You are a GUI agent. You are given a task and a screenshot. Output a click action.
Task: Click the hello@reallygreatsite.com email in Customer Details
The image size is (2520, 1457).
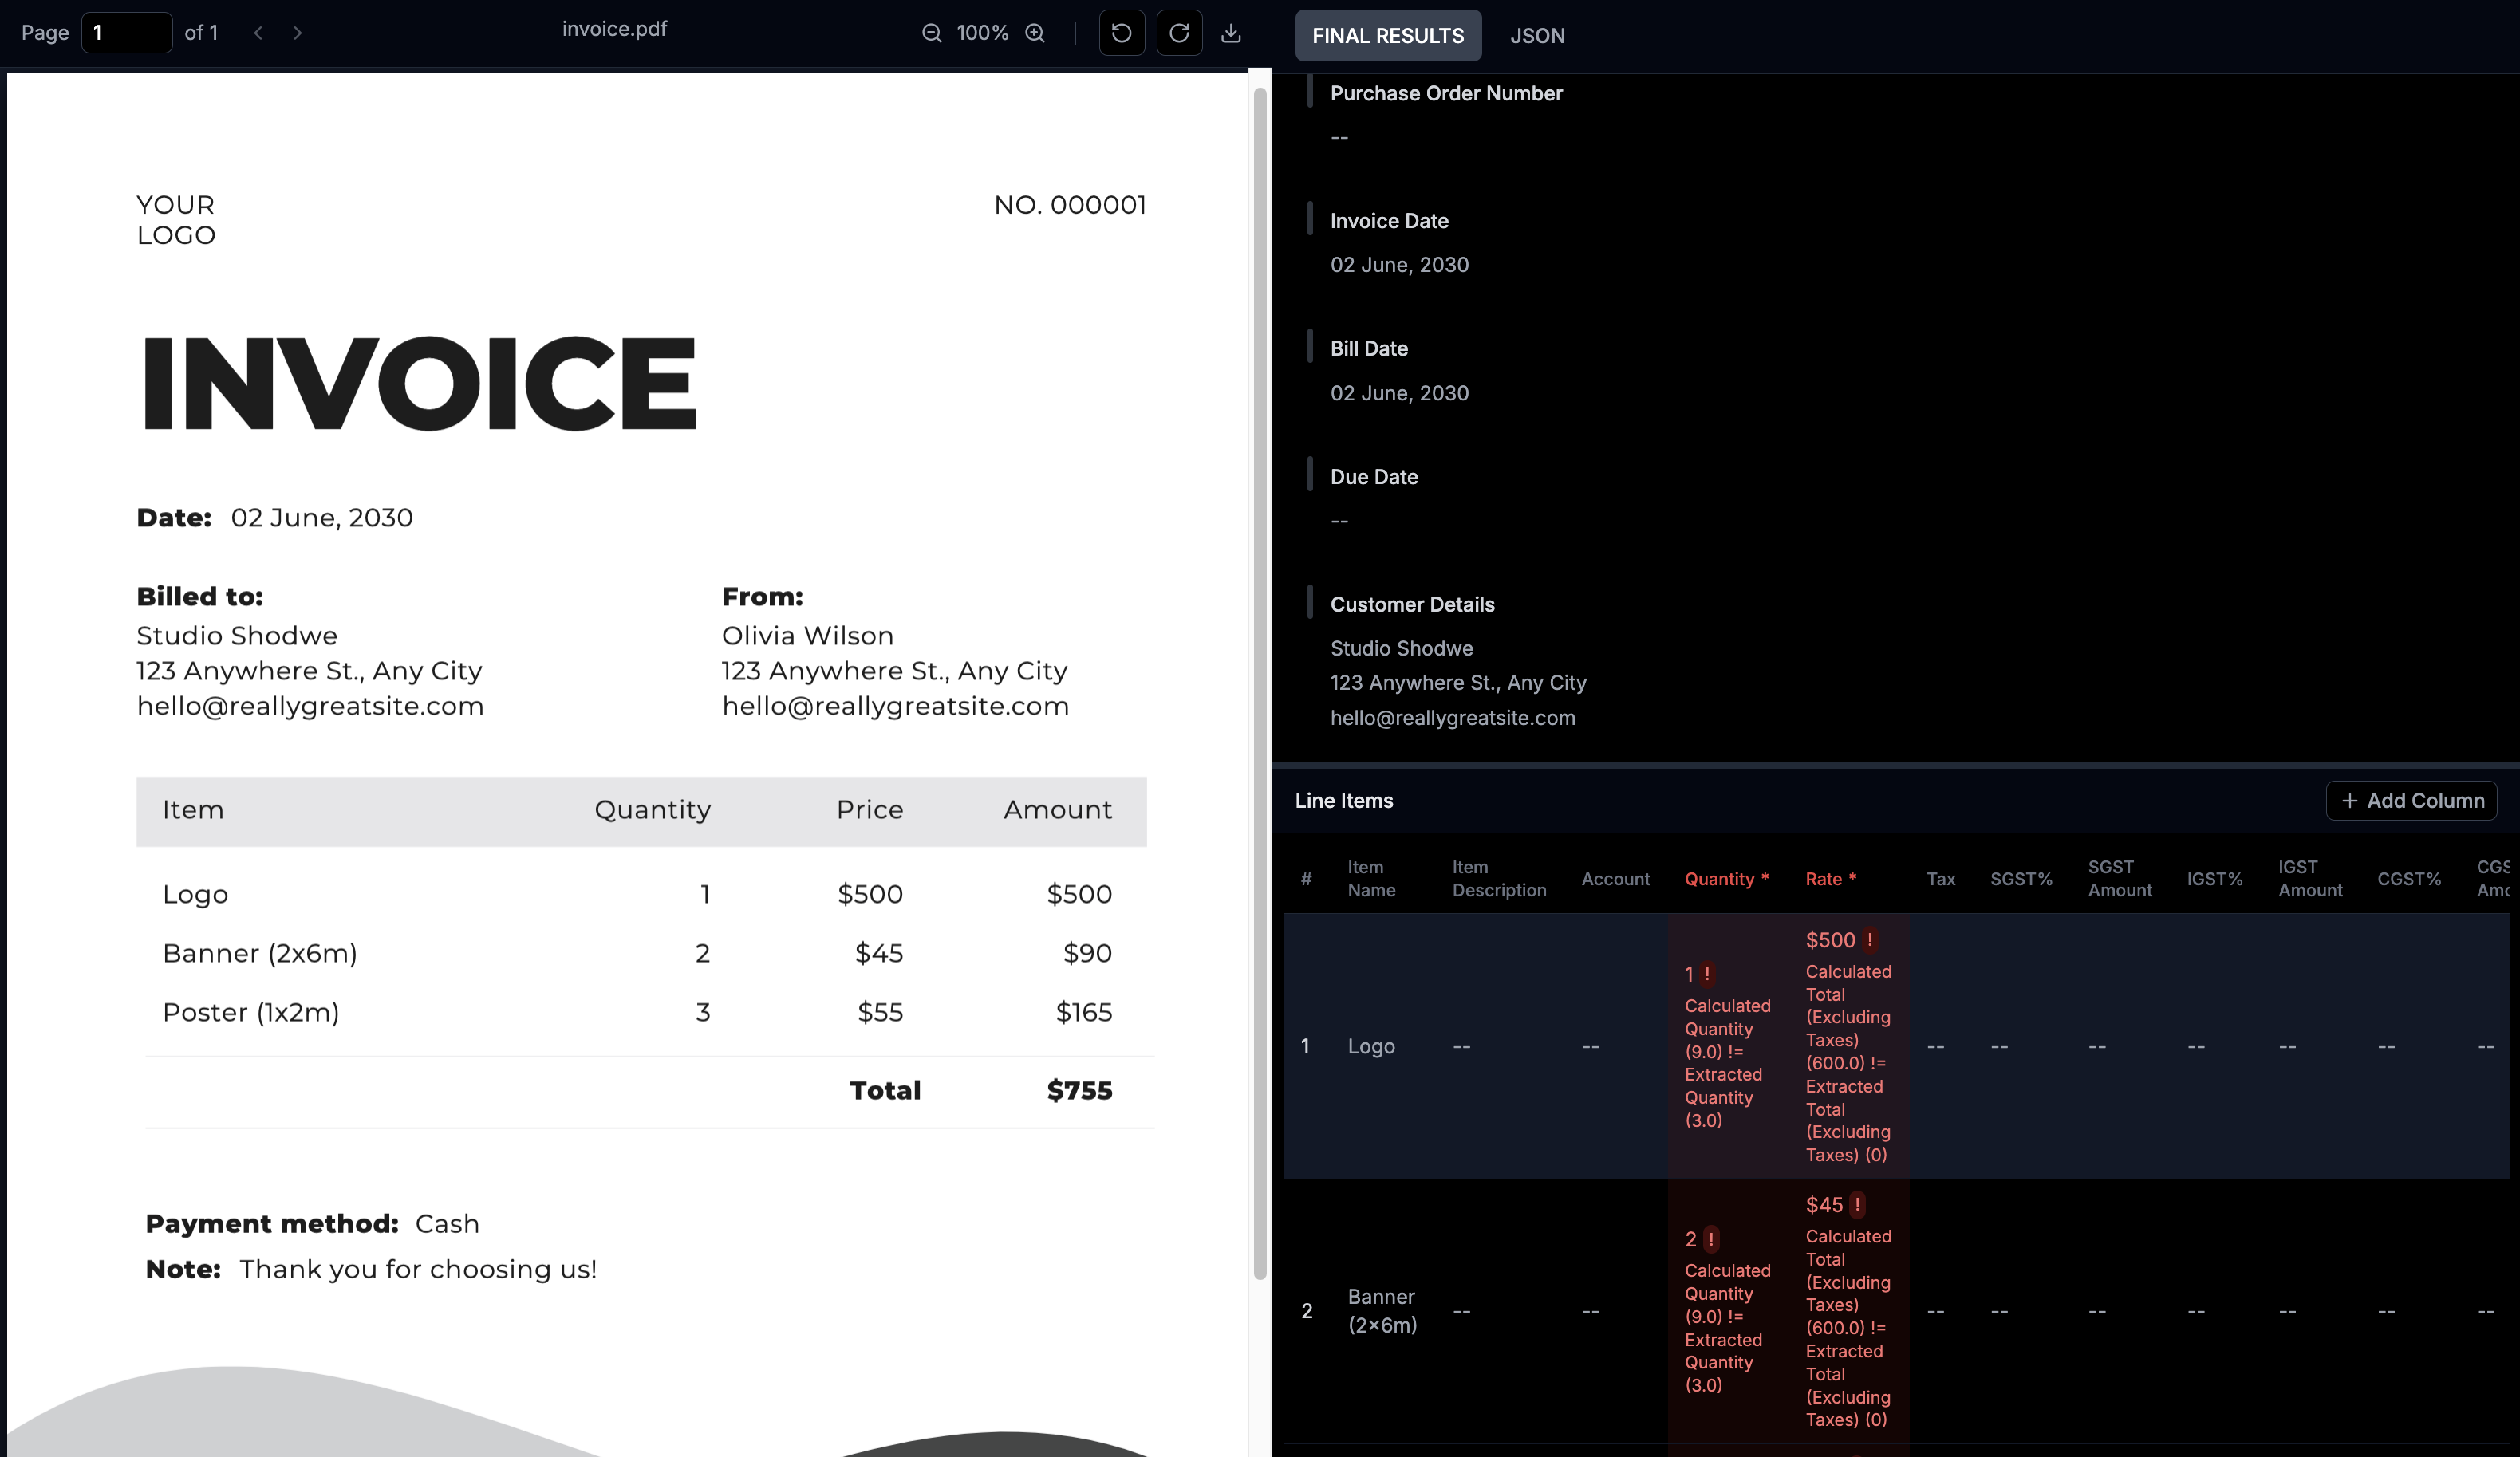click(1452, 717)
